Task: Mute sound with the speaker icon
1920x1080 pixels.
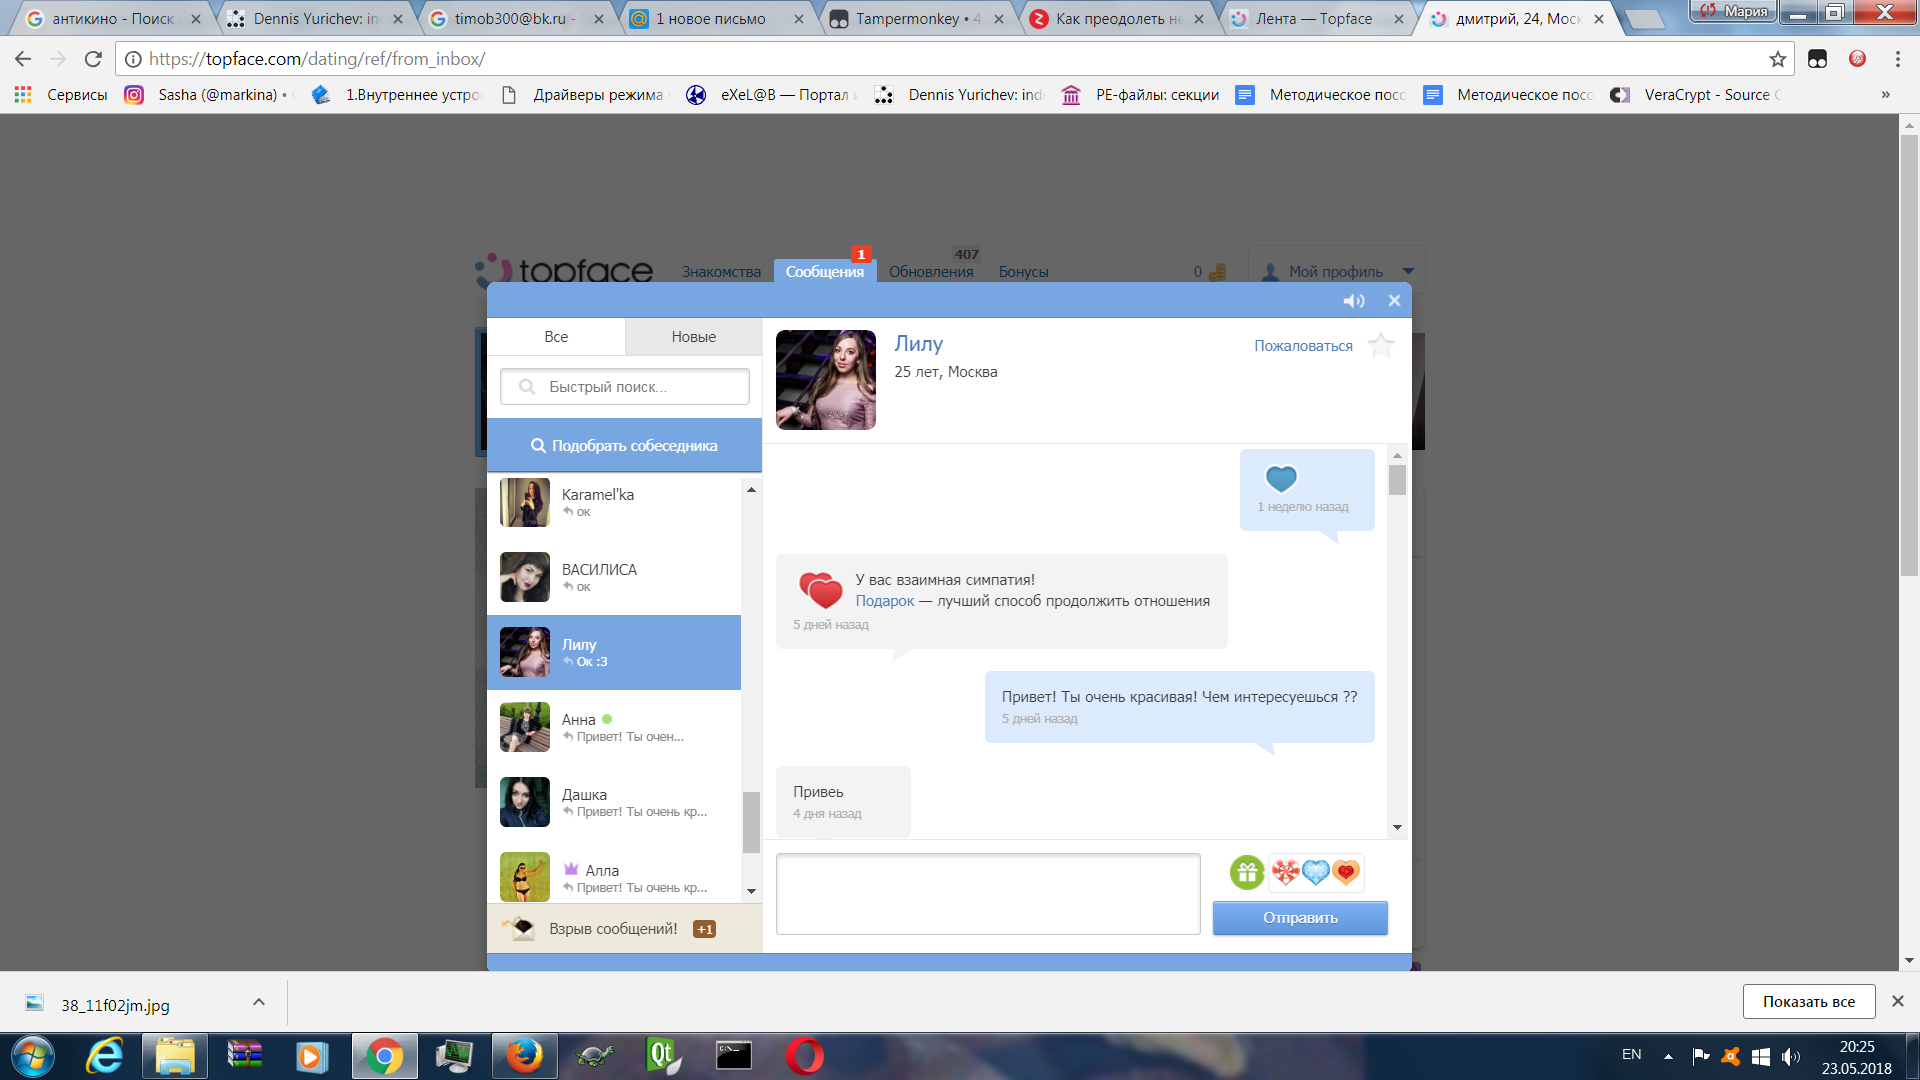Action: [x=1353, y=301]
